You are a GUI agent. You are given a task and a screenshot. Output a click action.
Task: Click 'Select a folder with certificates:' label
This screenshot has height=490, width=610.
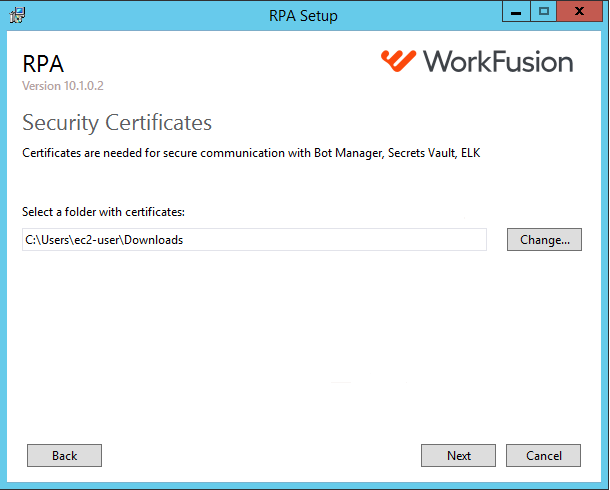tap(103, 212)
